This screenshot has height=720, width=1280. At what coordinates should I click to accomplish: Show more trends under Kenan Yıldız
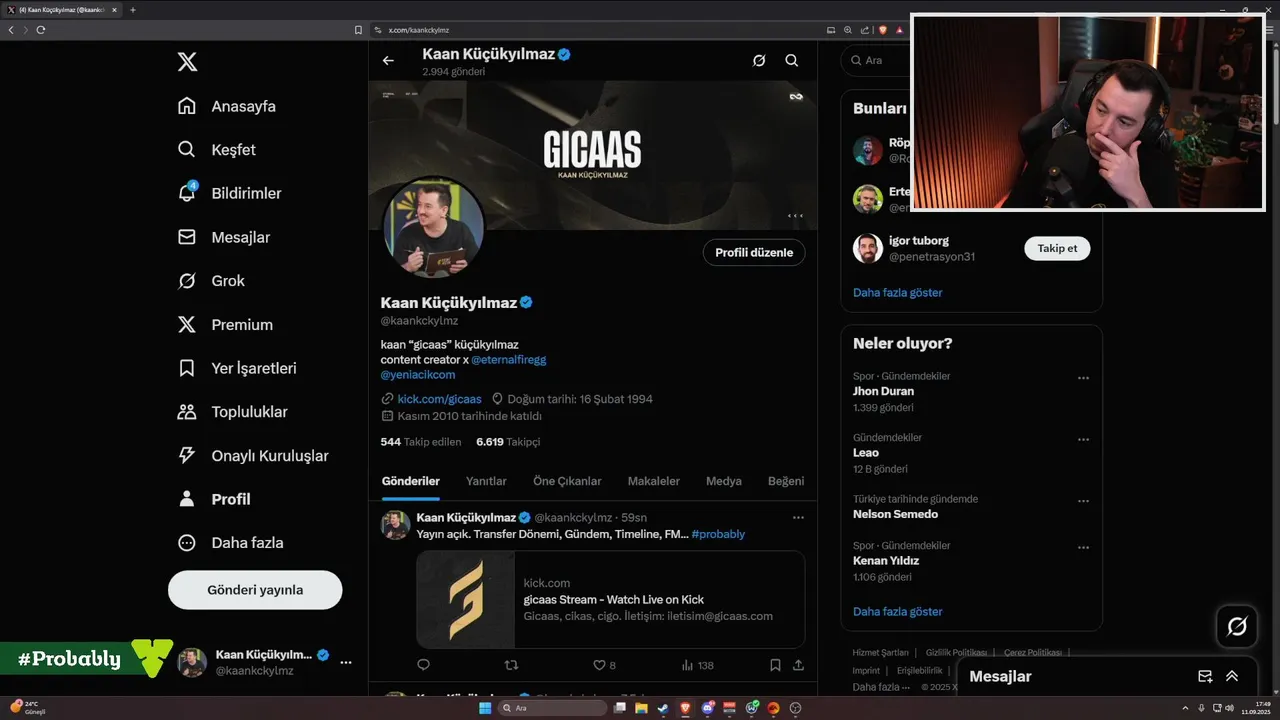897,611
